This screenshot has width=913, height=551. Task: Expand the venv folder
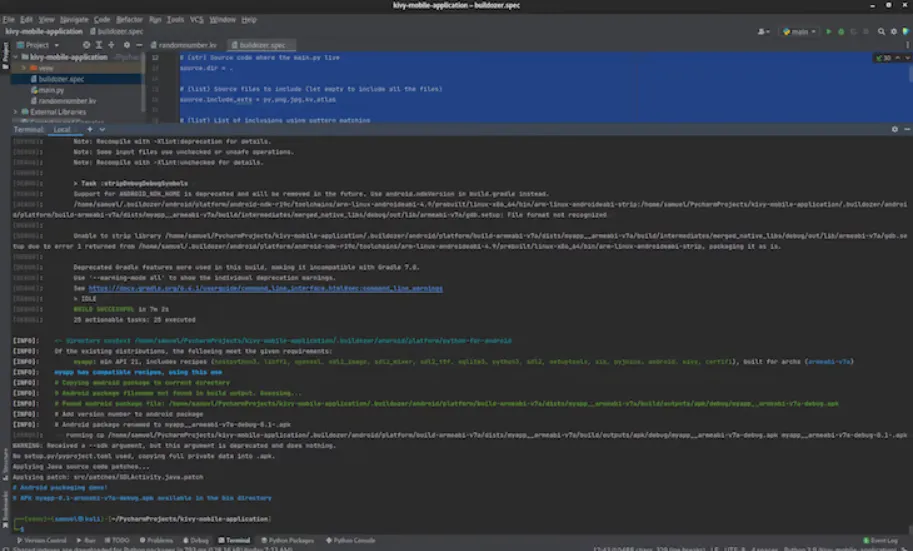pyautogui.click(x=23, y=68)
